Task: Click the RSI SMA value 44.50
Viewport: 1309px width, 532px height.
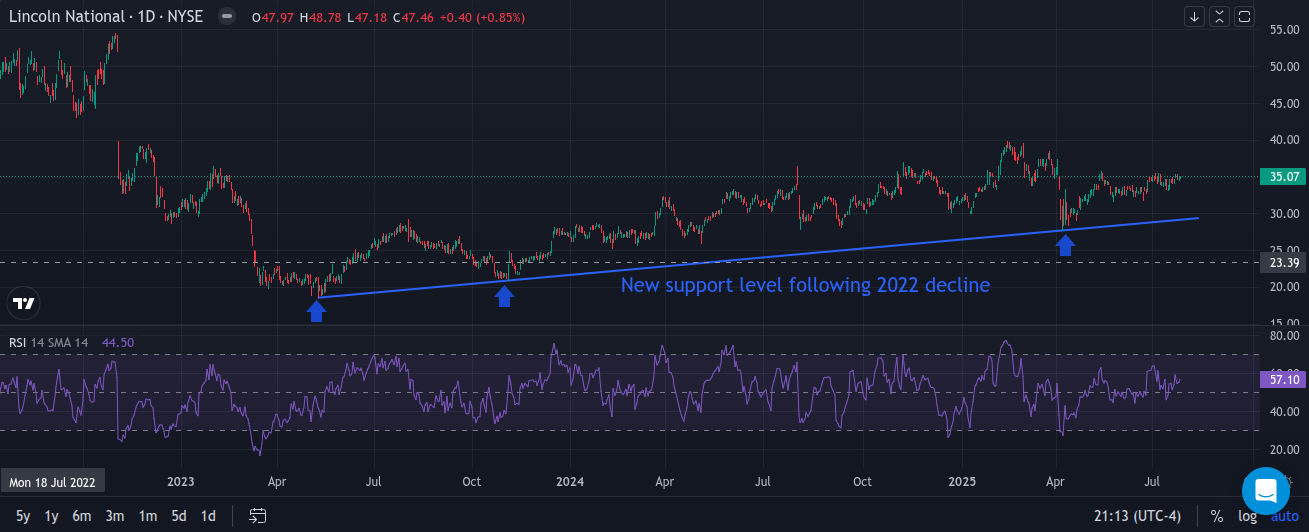Action: pyautogui.click(x=118, y=342)
